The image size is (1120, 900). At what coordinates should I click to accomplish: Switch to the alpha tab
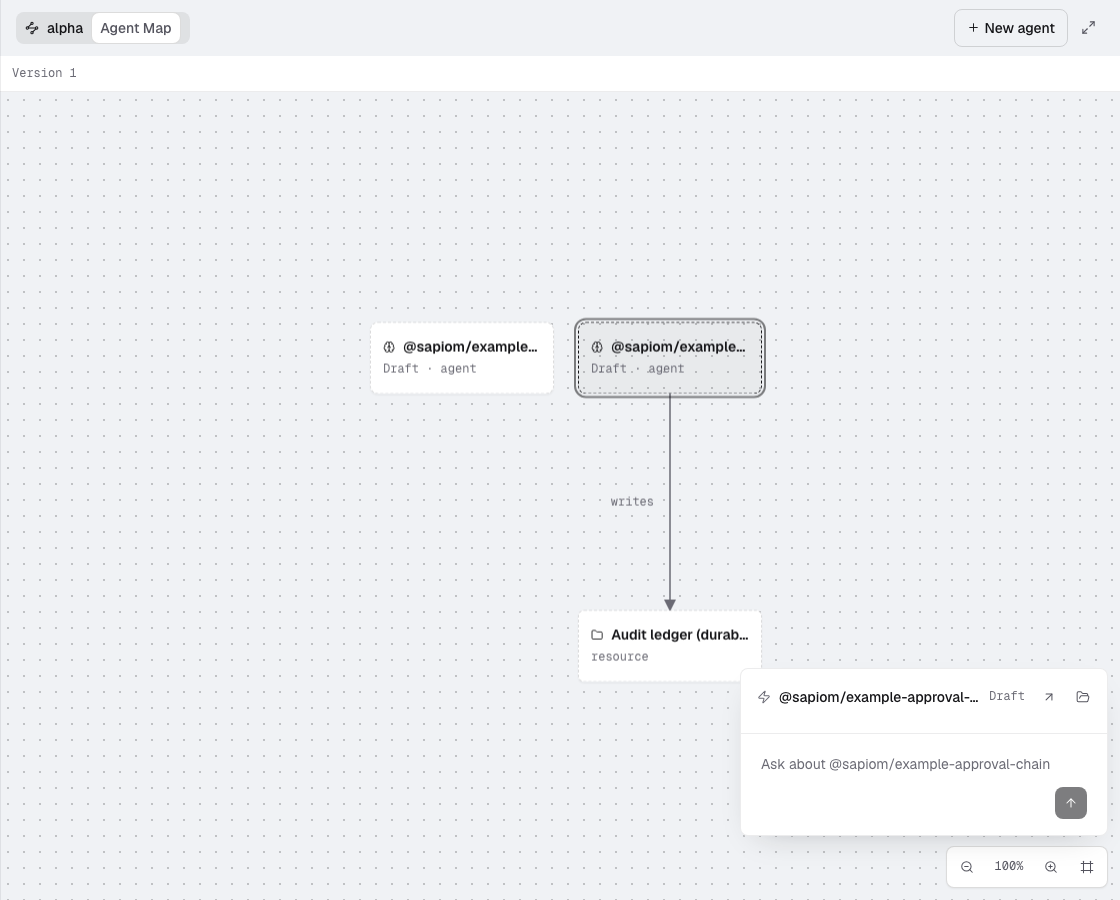click(54, 28)
